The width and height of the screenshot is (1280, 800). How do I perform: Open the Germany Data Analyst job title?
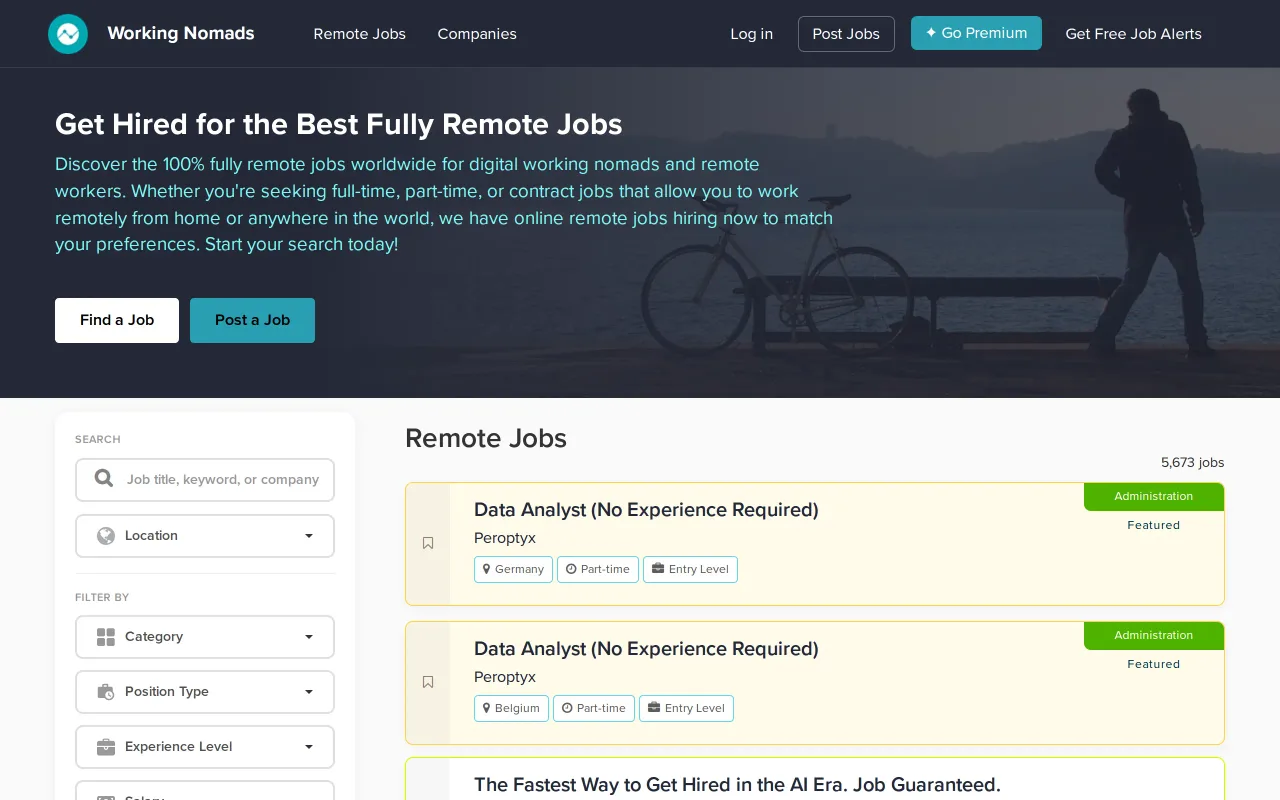[646, 510]
